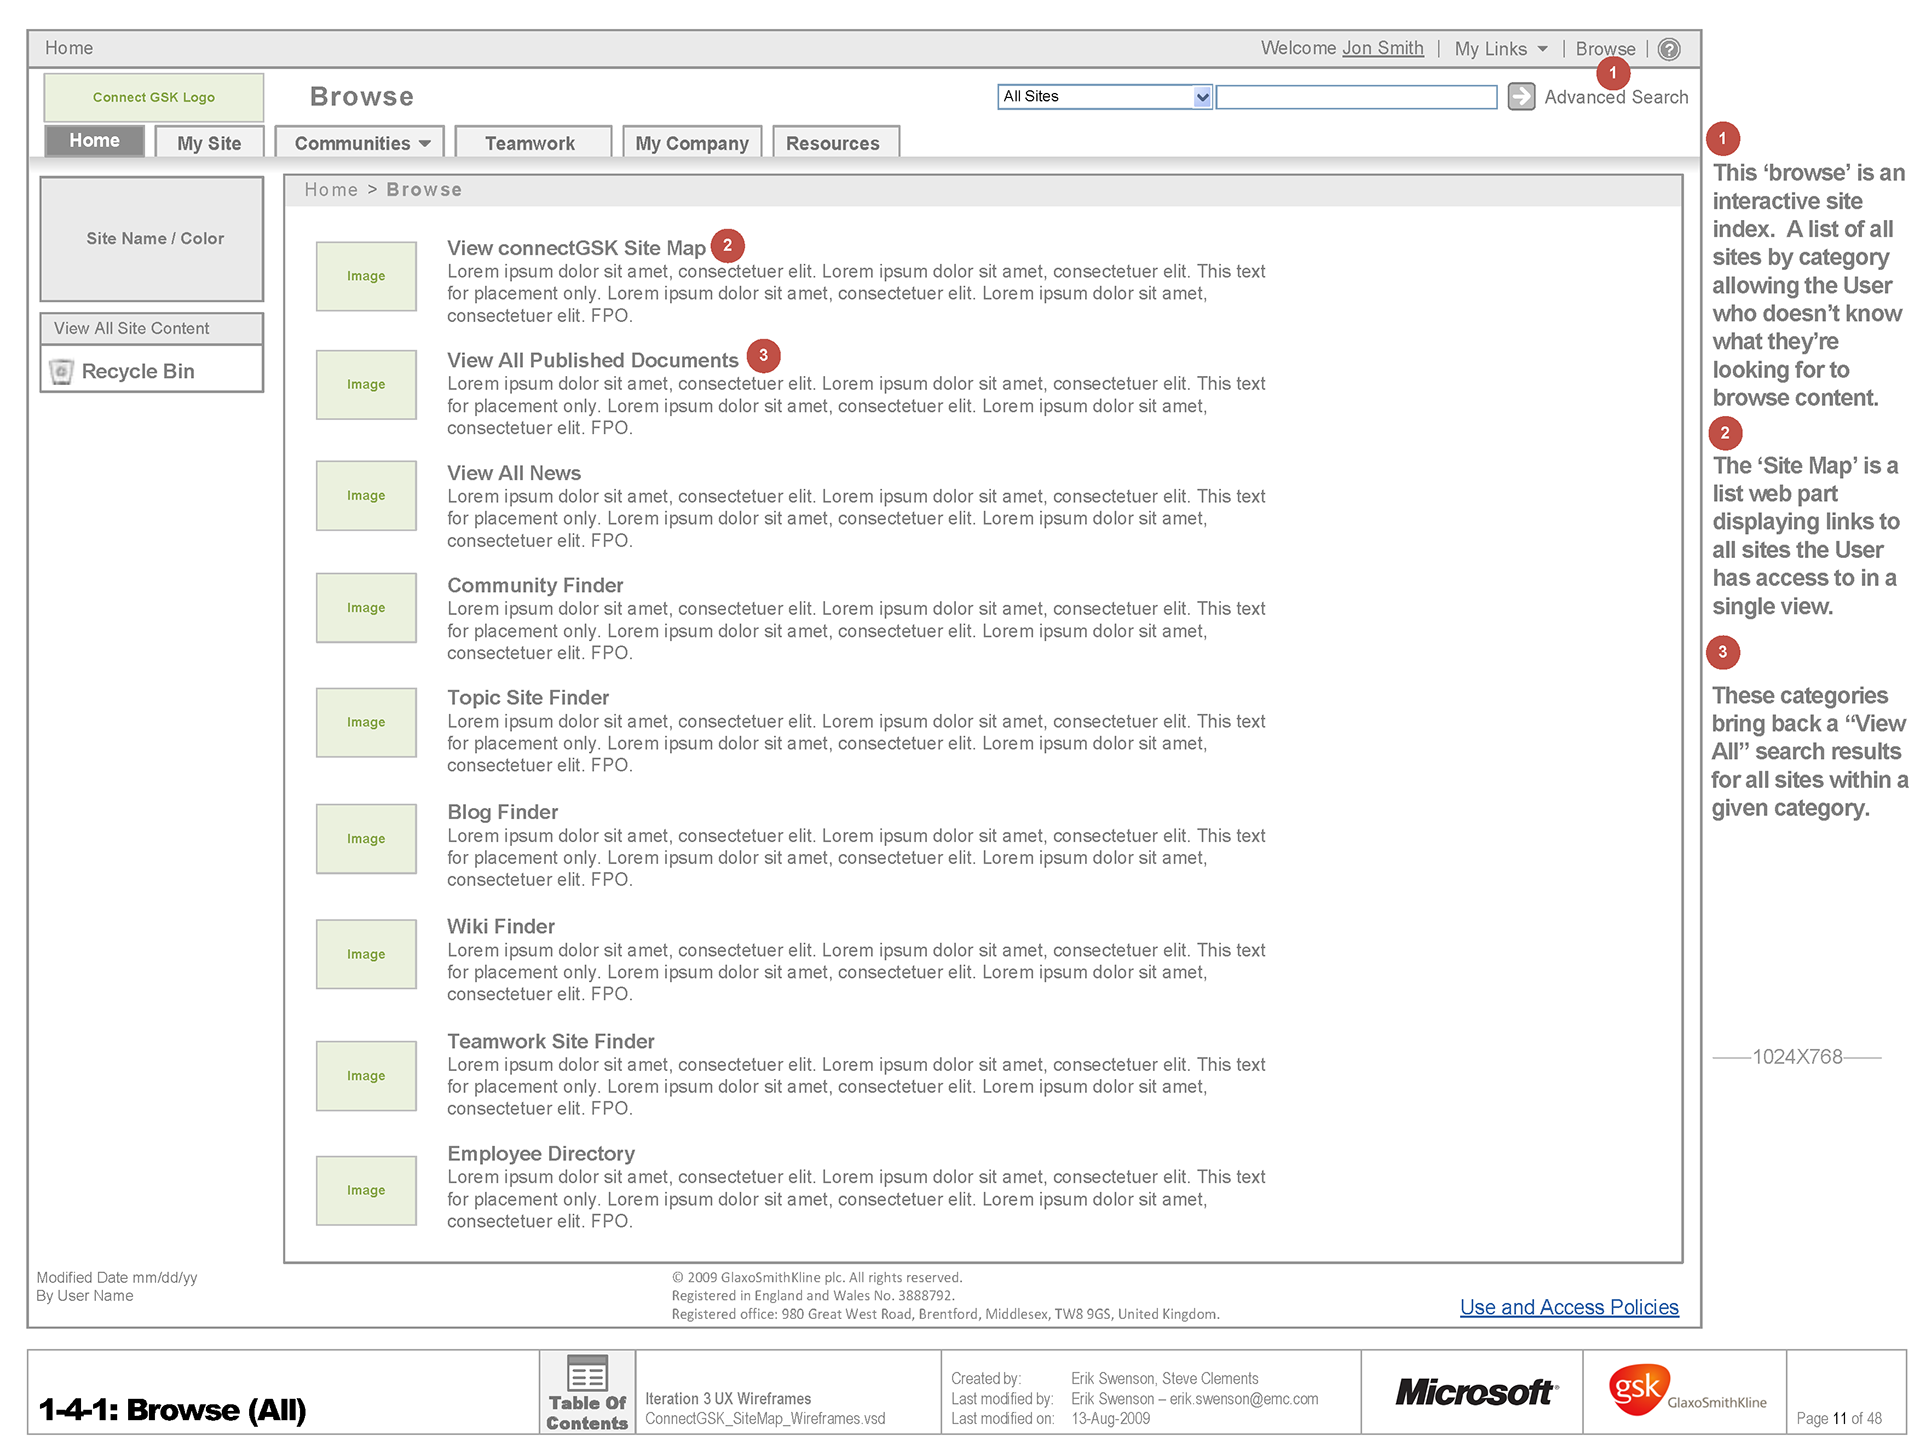Click the Advanced Search link
The height and width of the screenshot is (1447, 1920).
1615,97
